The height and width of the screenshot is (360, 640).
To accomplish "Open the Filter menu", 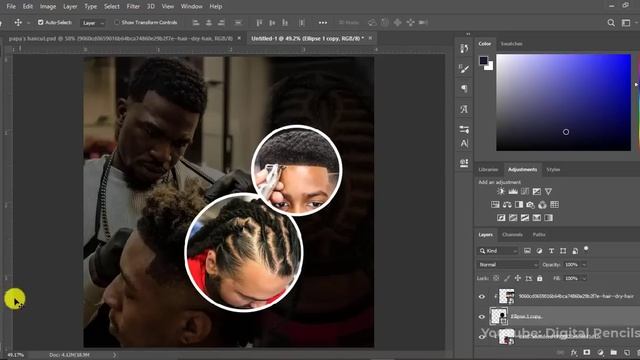I will (x=133, y=7).
